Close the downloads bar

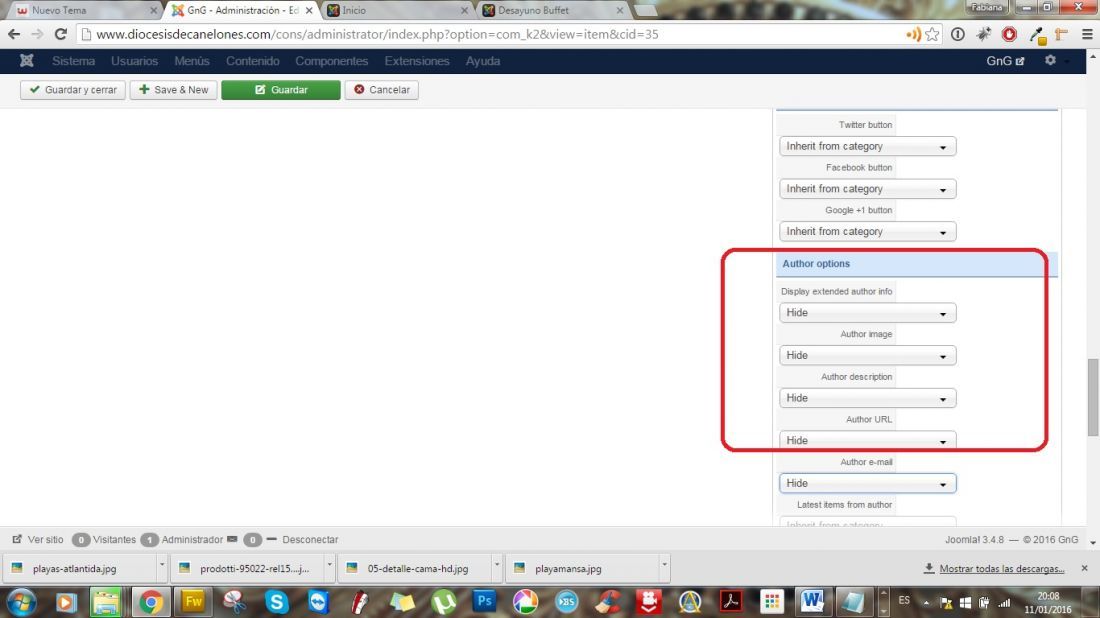(1085, 568)
